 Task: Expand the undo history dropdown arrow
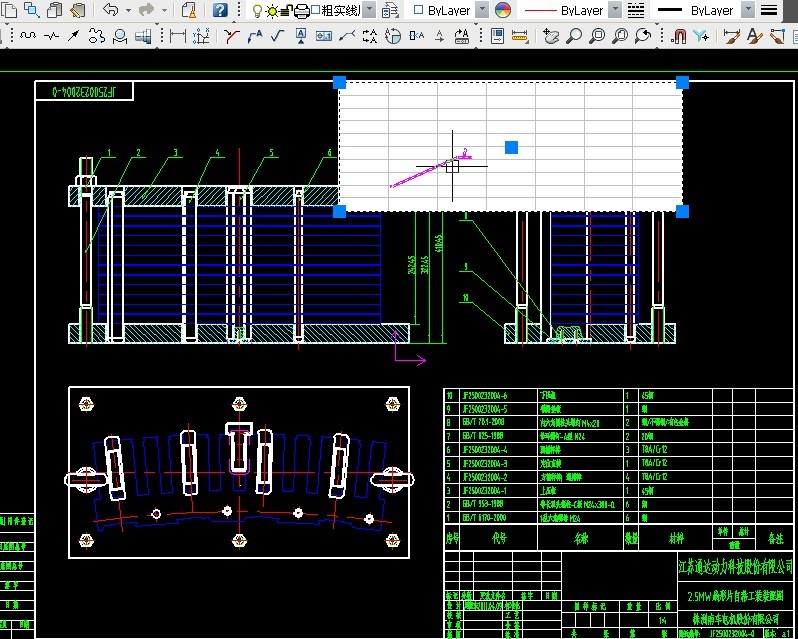tap(127, 10)
